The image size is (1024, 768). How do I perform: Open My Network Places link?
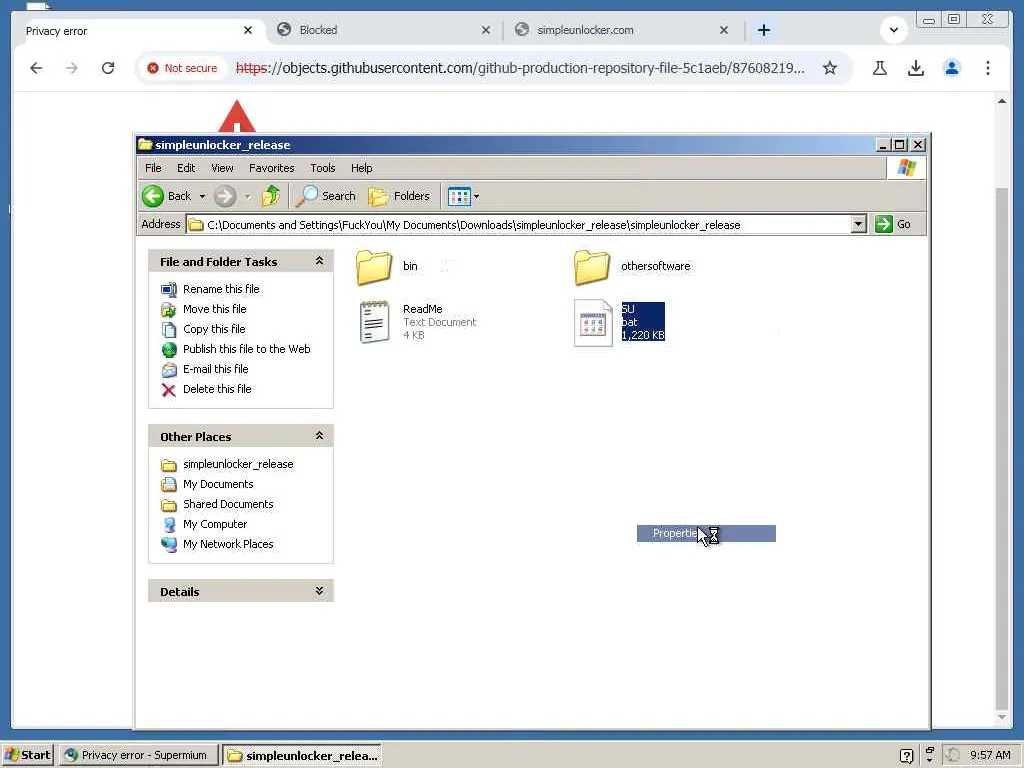(x=228, y=544)
